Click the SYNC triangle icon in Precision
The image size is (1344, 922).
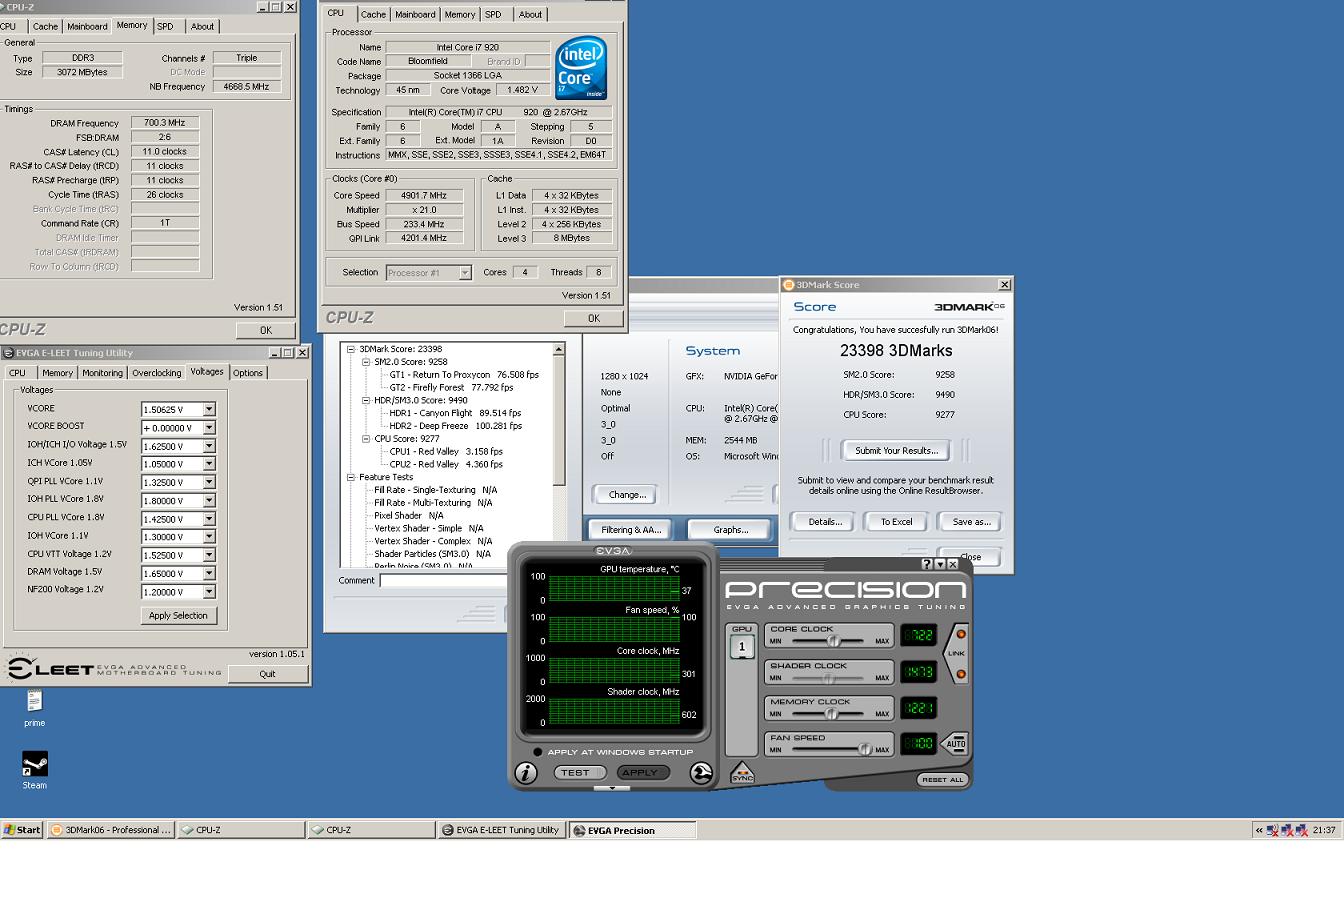742,772
